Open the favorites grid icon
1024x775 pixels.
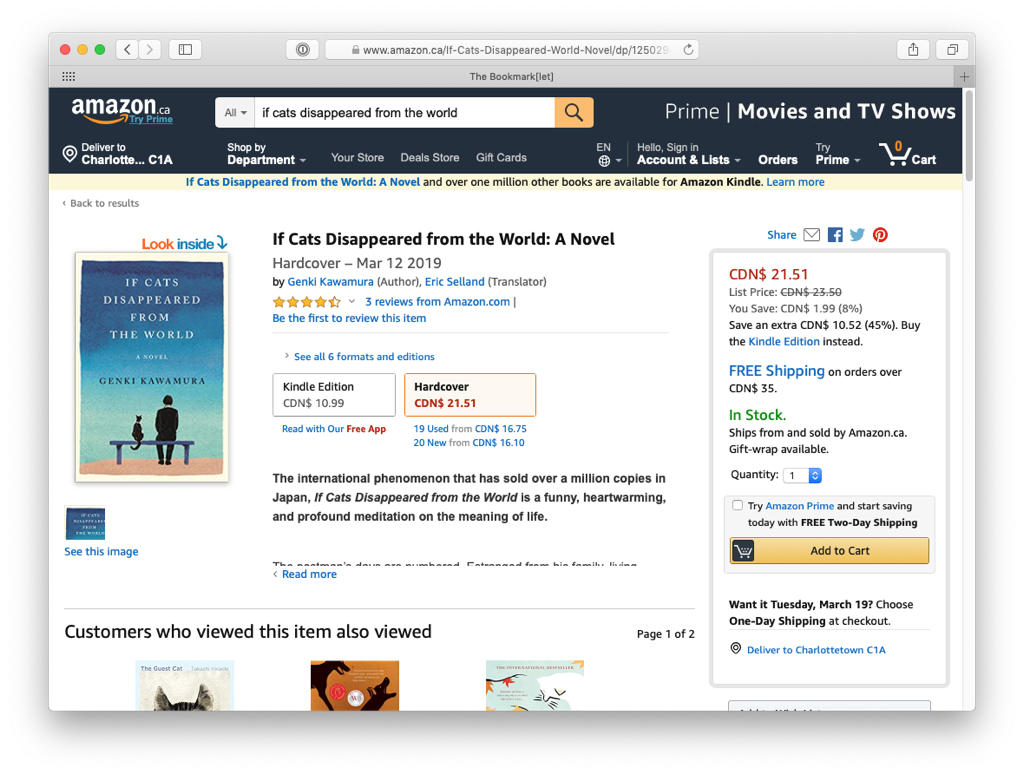(69, 76)
